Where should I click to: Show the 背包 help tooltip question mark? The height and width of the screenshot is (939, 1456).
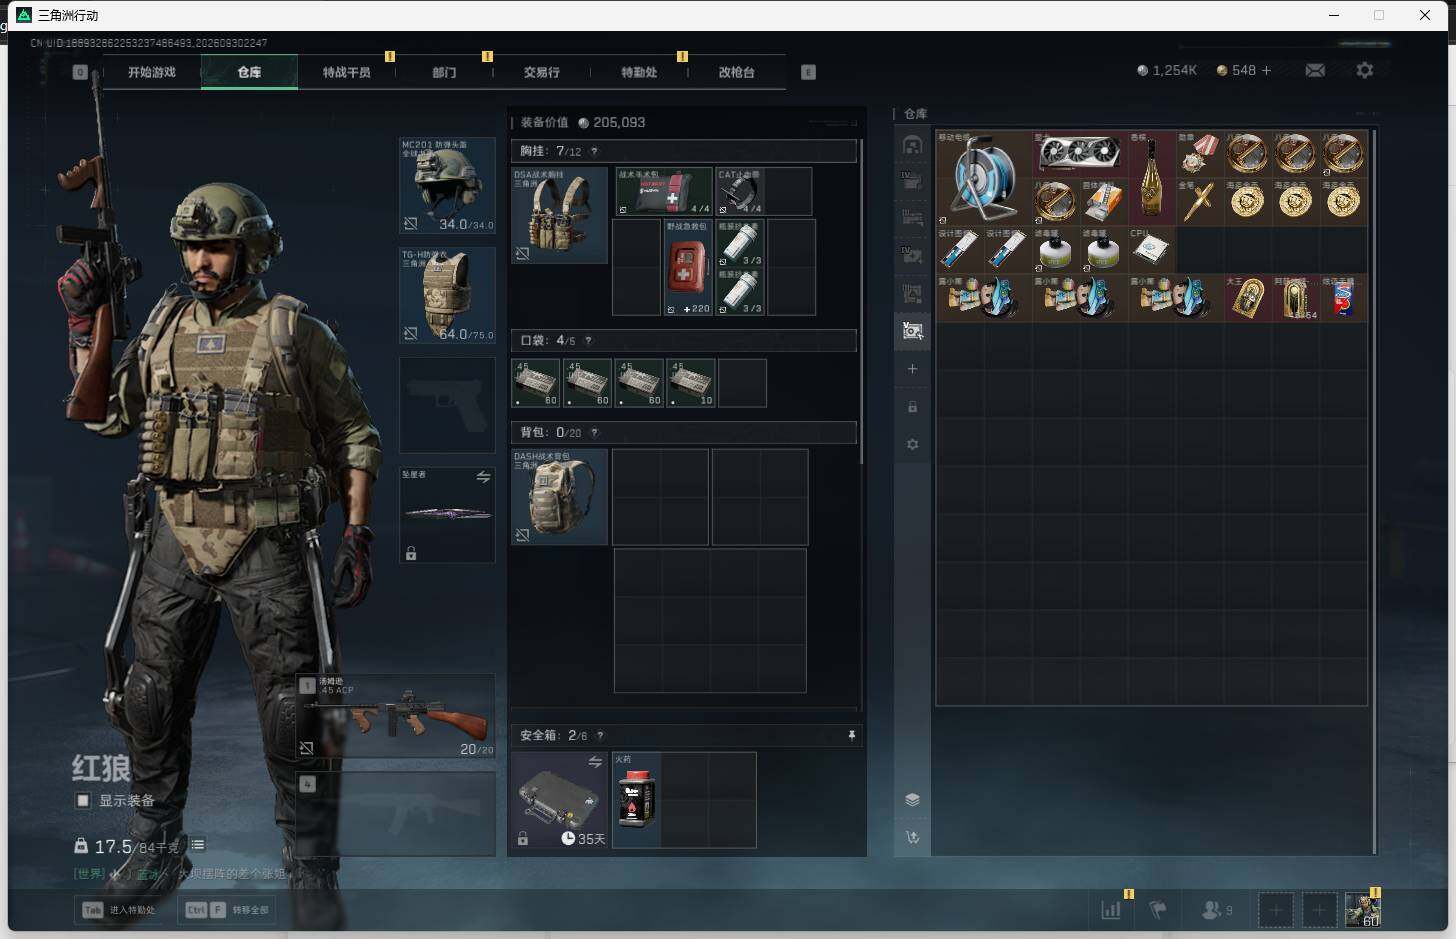click(x=594, y=433)
